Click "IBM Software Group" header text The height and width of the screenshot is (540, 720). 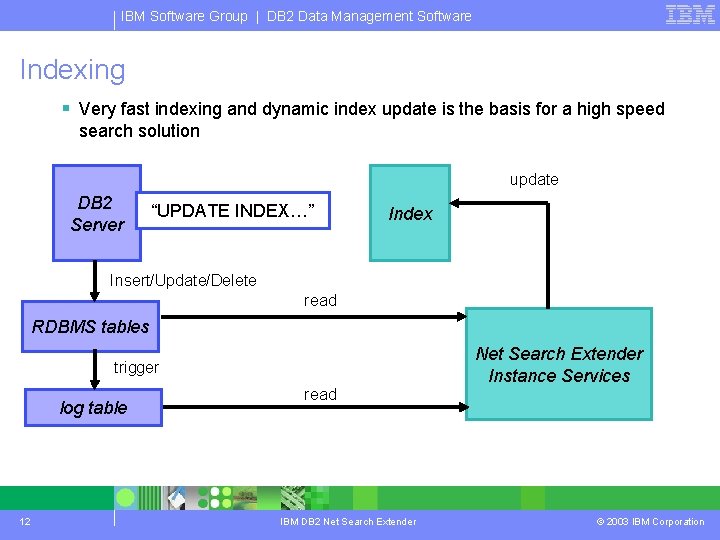point(184,16)
